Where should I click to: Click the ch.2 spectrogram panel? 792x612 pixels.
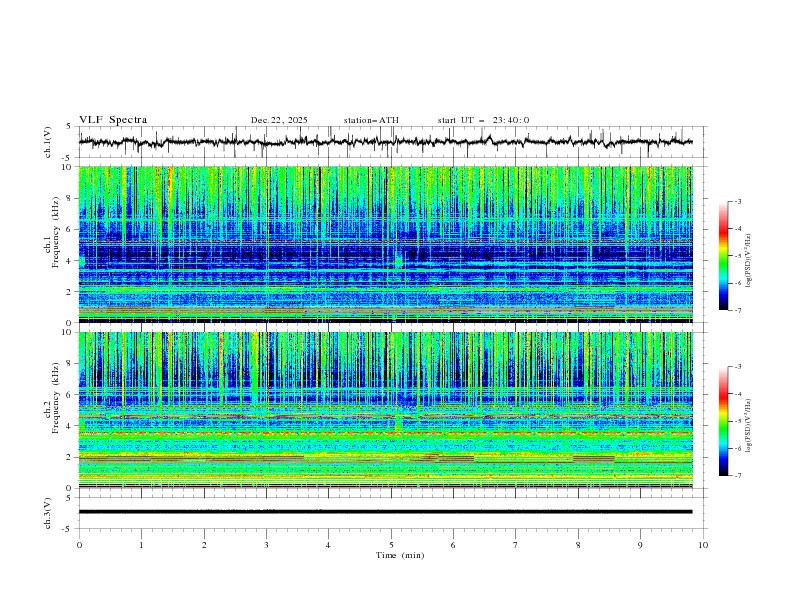[386, 410]
